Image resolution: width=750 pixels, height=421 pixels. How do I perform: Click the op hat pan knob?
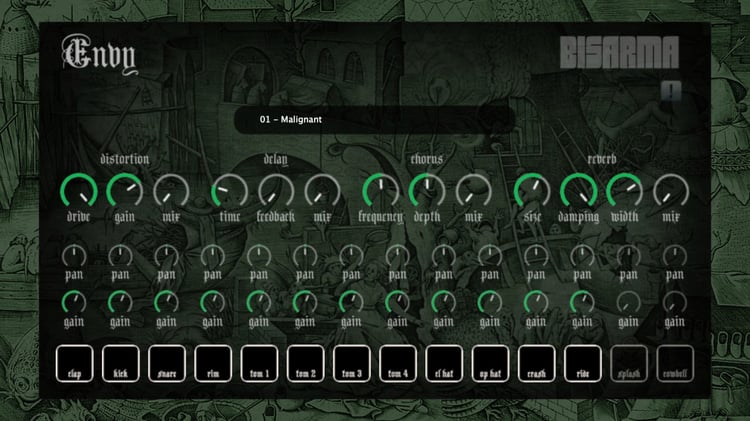point(490,256)
